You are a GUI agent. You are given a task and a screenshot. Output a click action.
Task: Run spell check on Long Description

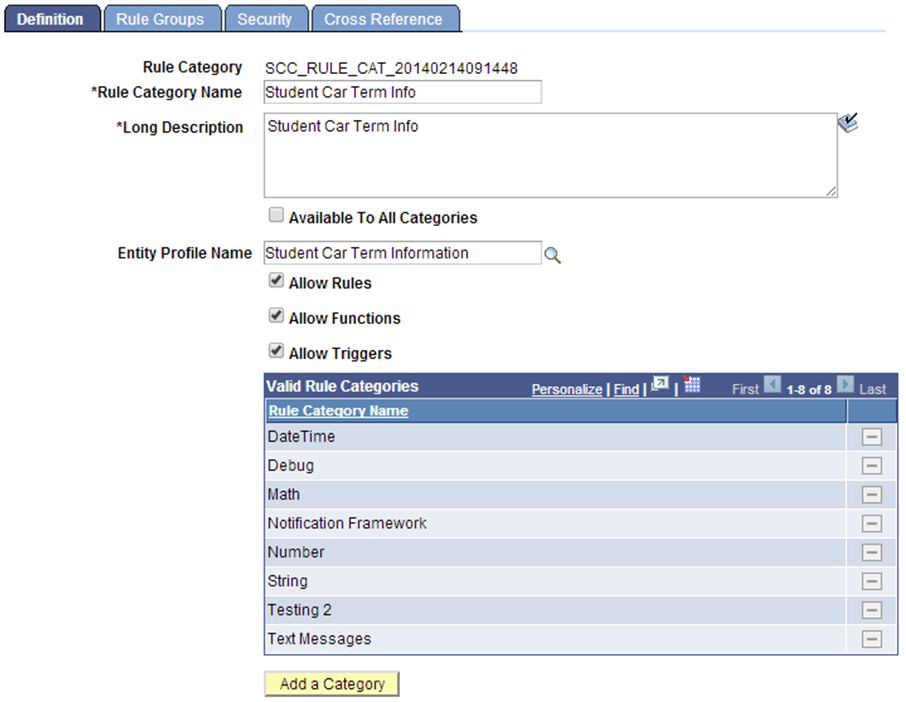pyautogui.click(x=847, y=122)
